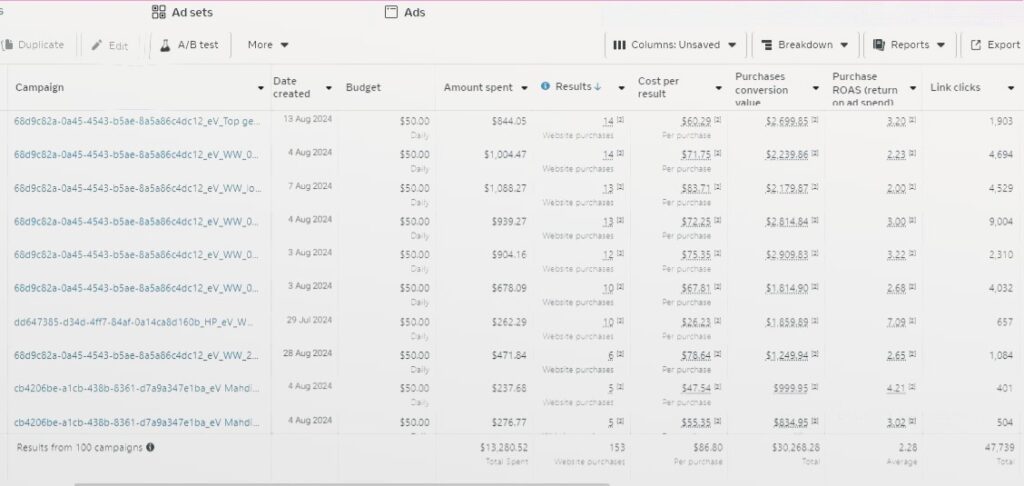Click the info icon beside Results header
The image size is (1024, 486).
pyautogui.click(x=545, y=87)
